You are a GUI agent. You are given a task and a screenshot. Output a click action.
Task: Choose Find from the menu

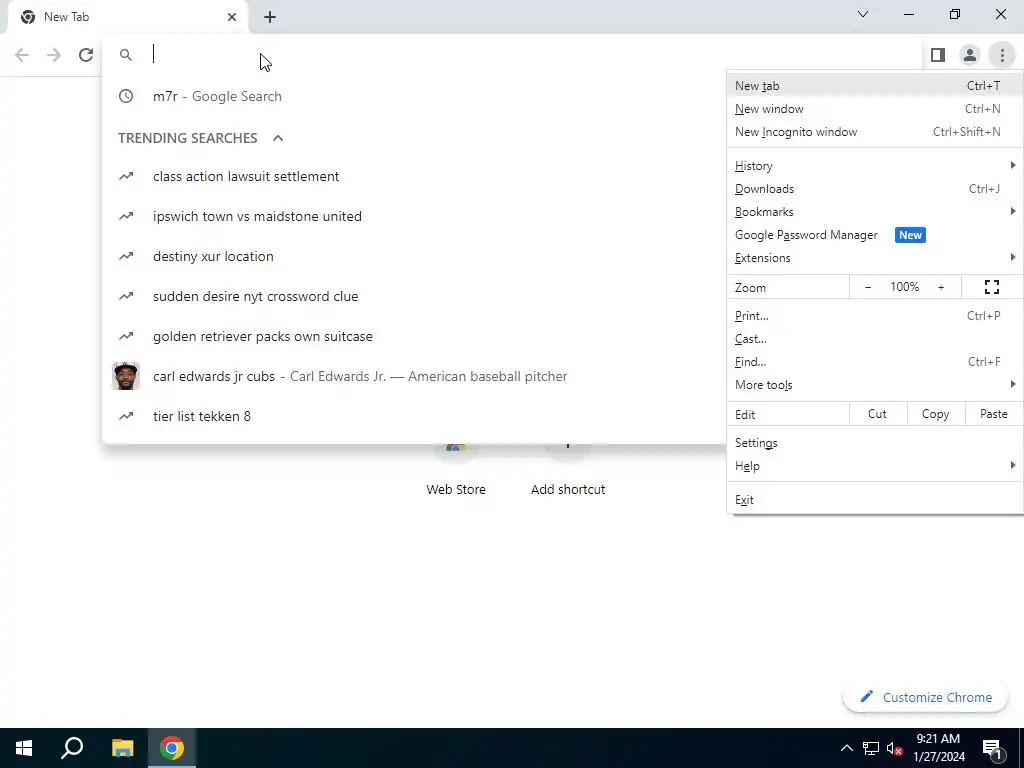(x=874, y=362)
